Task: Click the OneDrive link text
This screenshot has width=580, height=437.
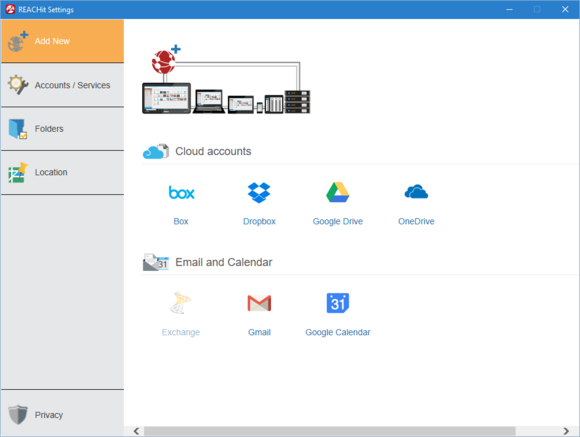Action: coord(416,221)
